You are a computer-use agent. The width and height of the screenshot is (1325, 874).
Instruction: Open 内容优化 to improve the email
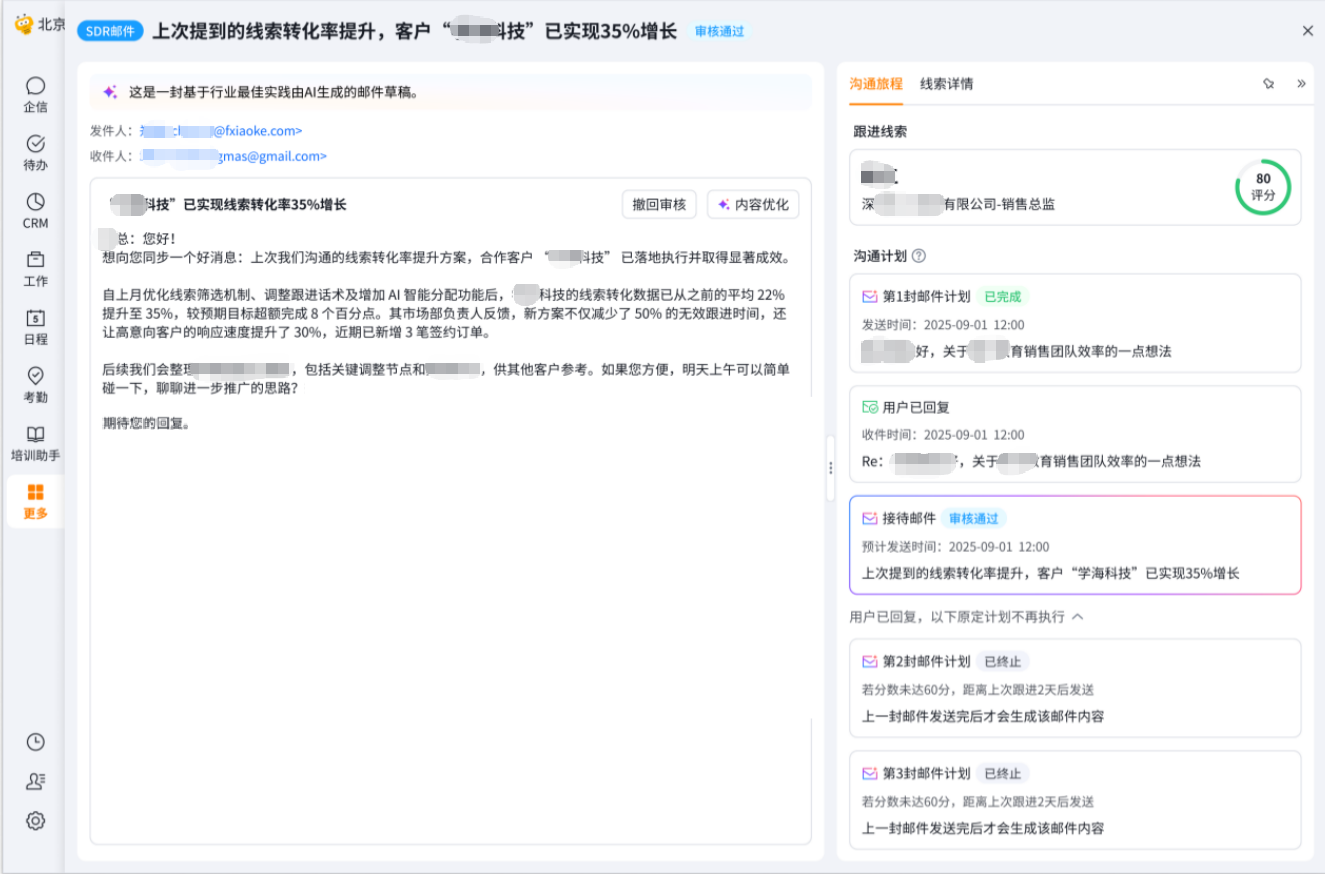tap(752, 204)
